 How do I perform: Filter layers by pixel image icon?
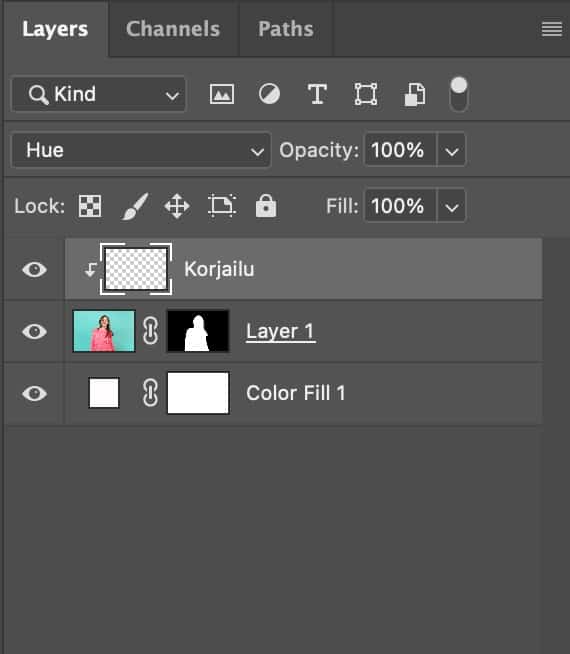click(x=221, y=94)
